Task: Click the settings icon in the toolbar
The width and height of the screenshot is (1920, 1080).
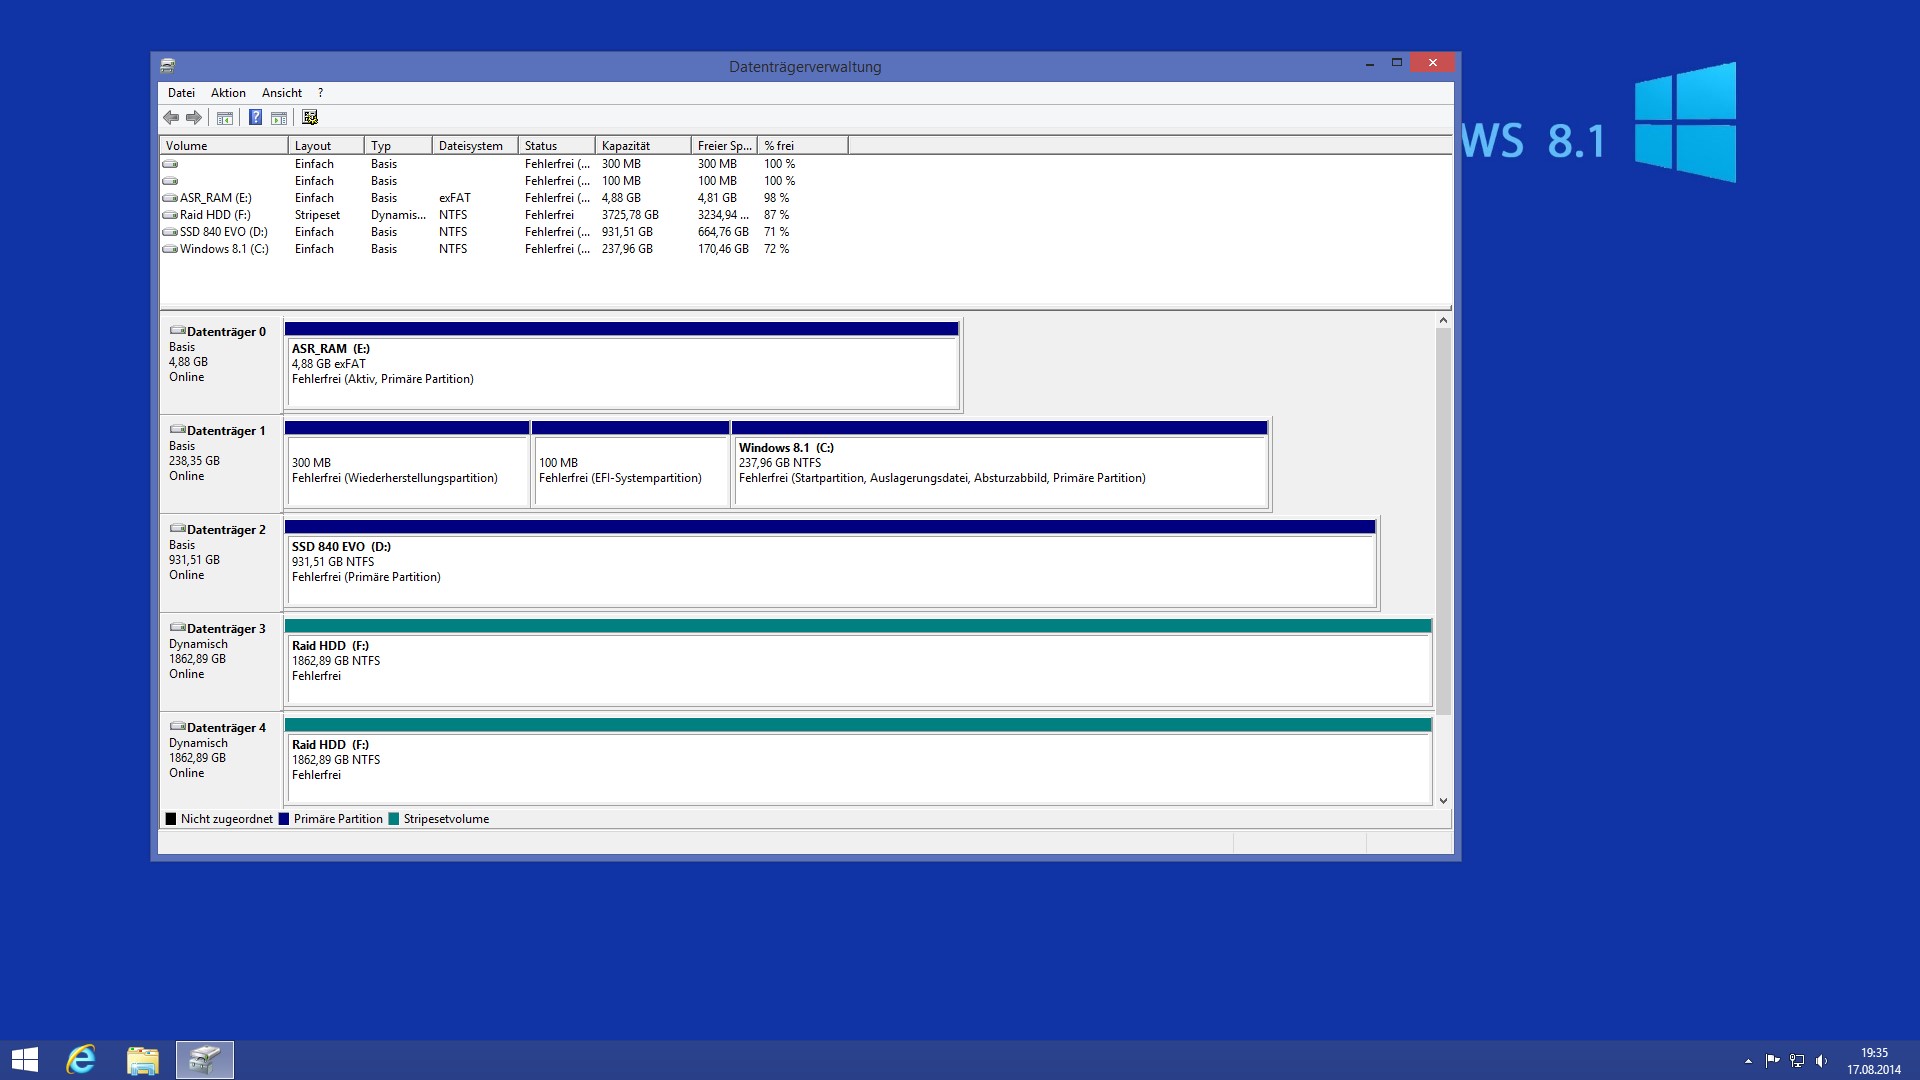Action: coord(310,118)
